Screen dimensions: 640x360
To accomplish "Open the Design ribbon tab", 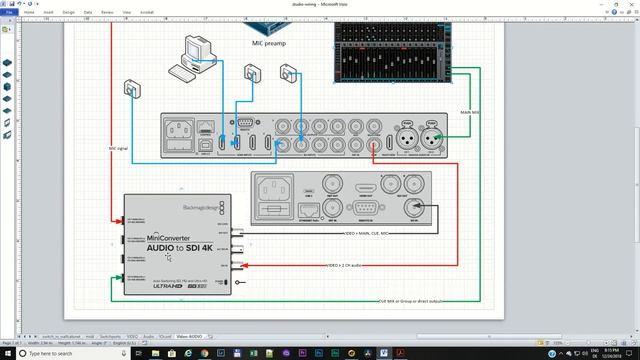I will tap(69, 12).
